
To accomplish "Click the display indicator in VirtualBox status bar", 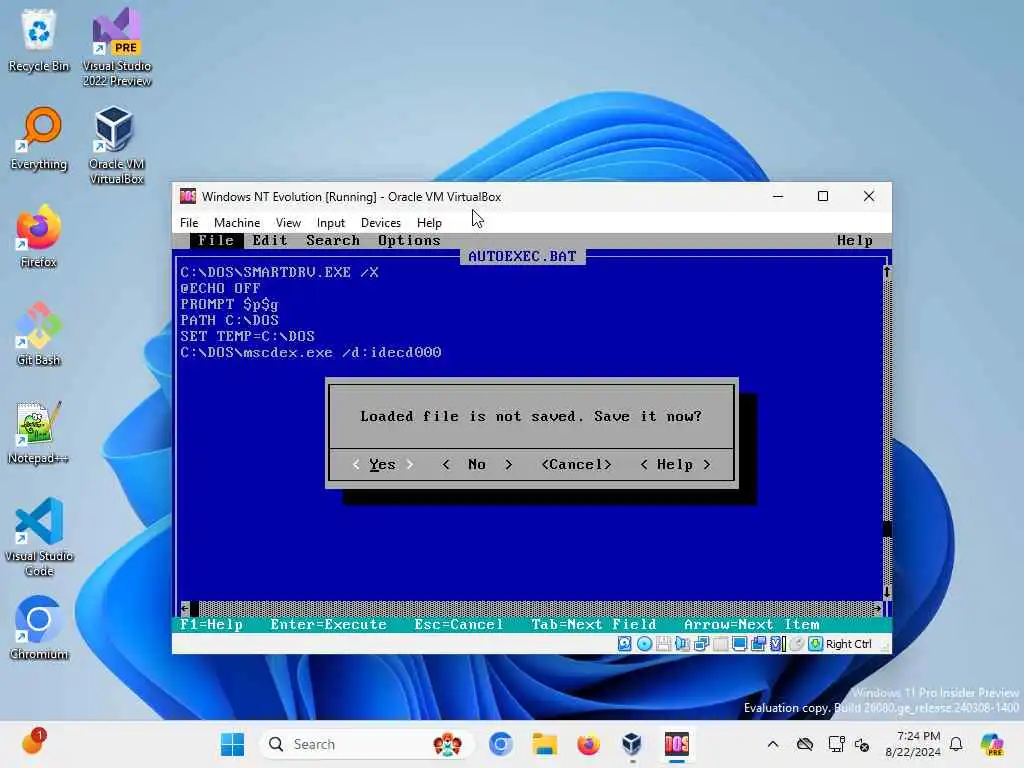I will [739, 644].
